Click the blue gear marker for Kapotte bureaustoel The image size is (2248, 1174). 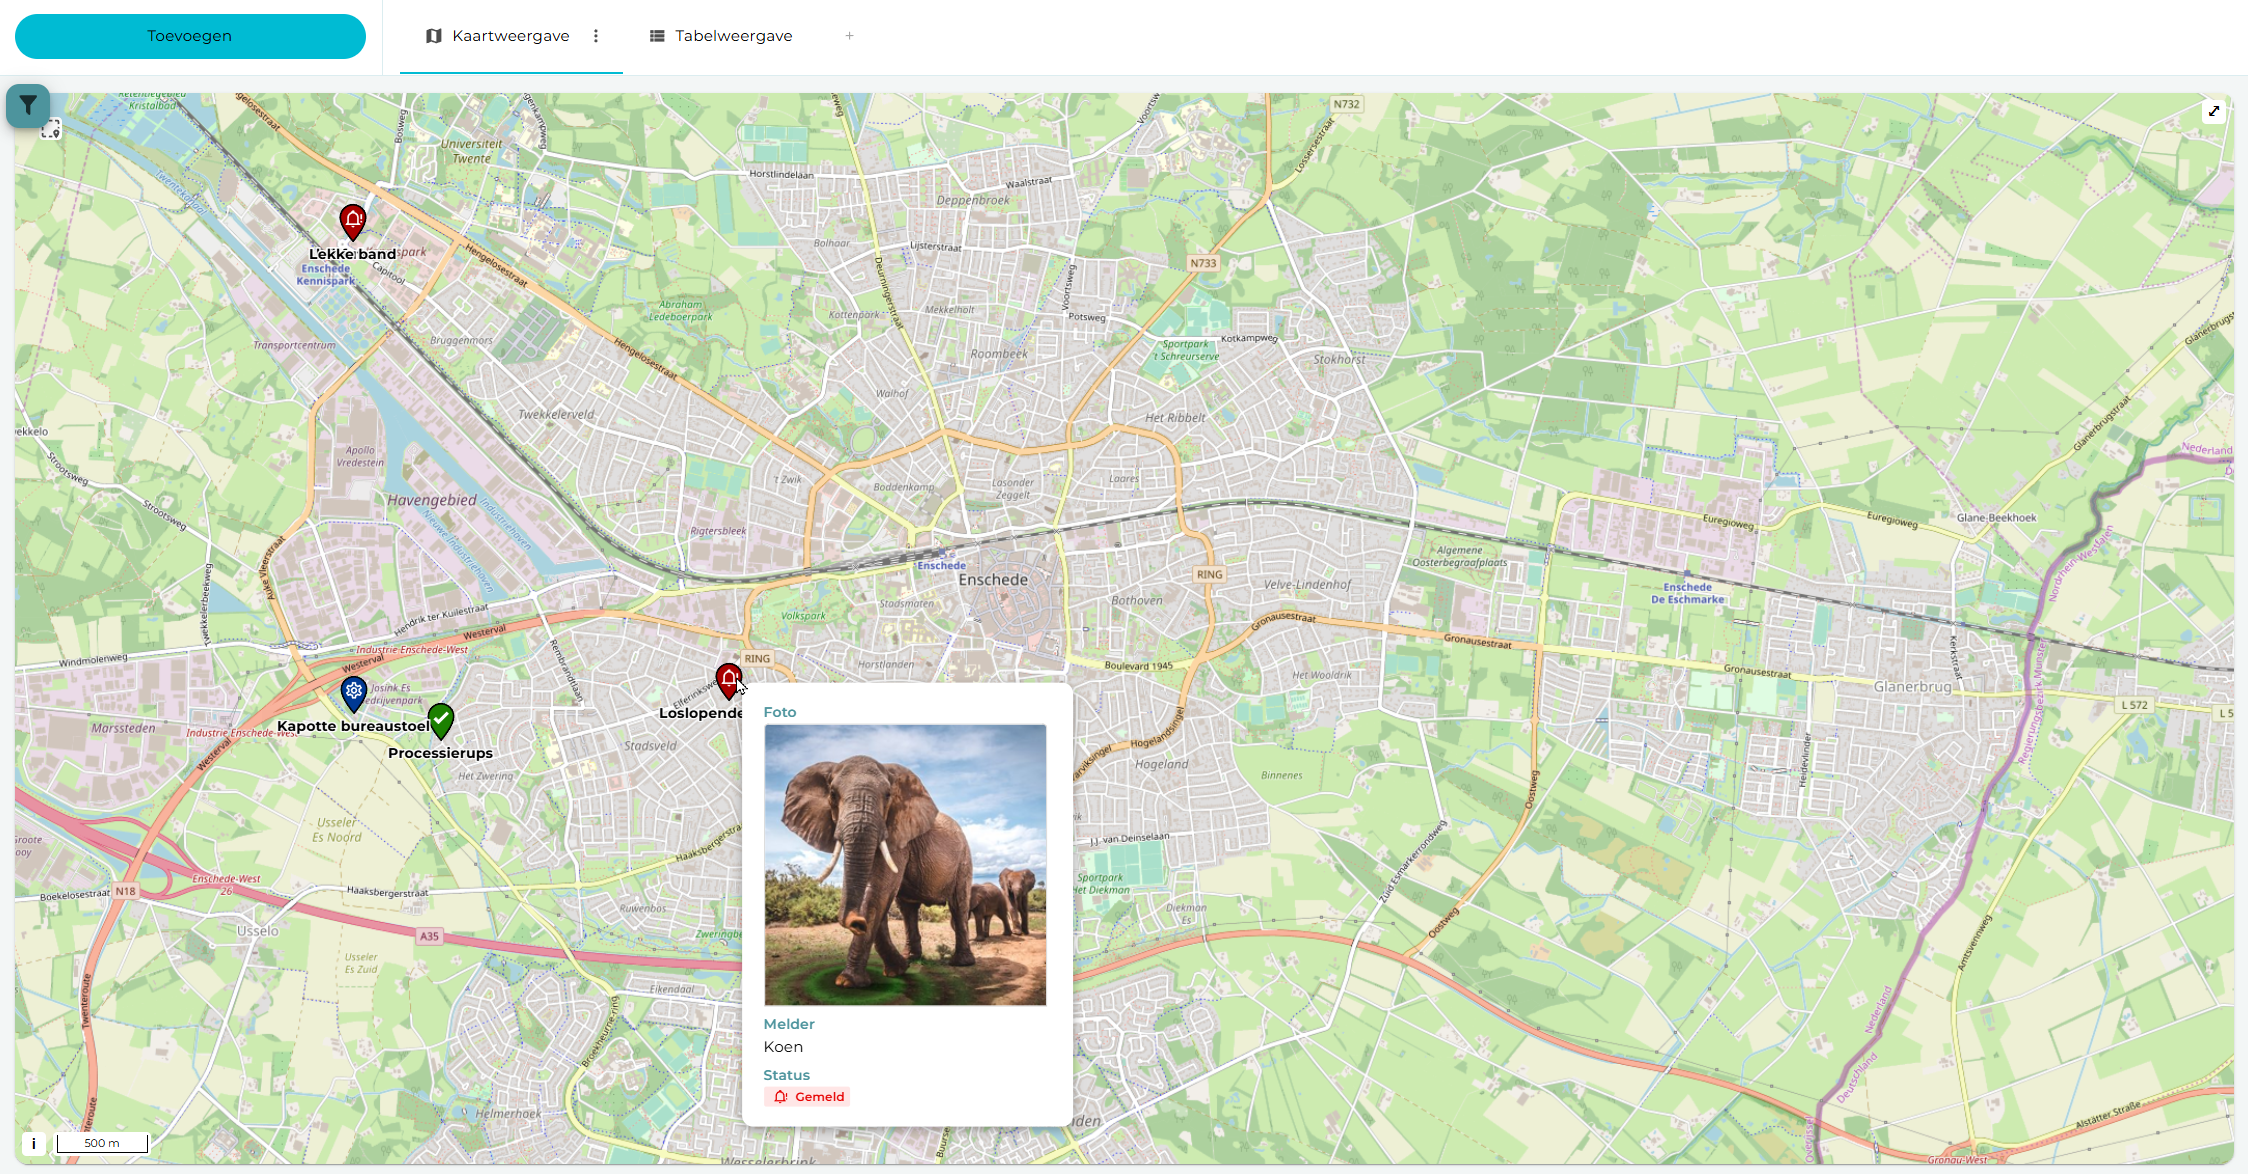click(352, 690)
